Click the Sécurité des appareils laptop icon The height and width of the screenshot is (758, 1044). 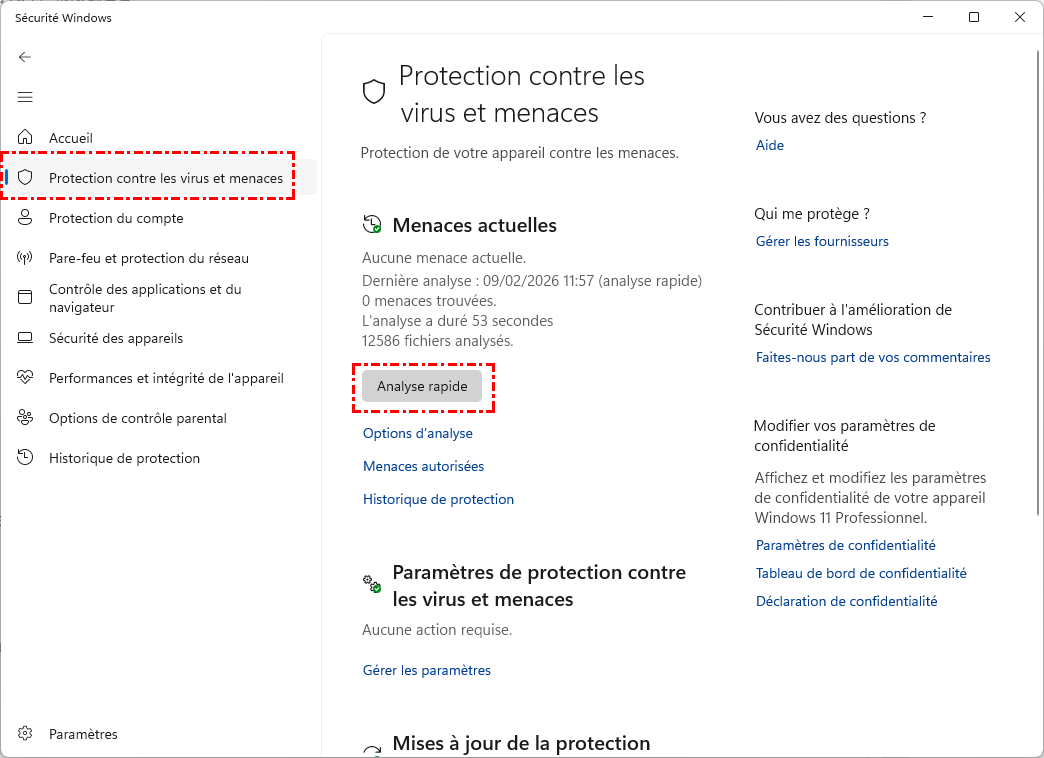click(26, 338)
